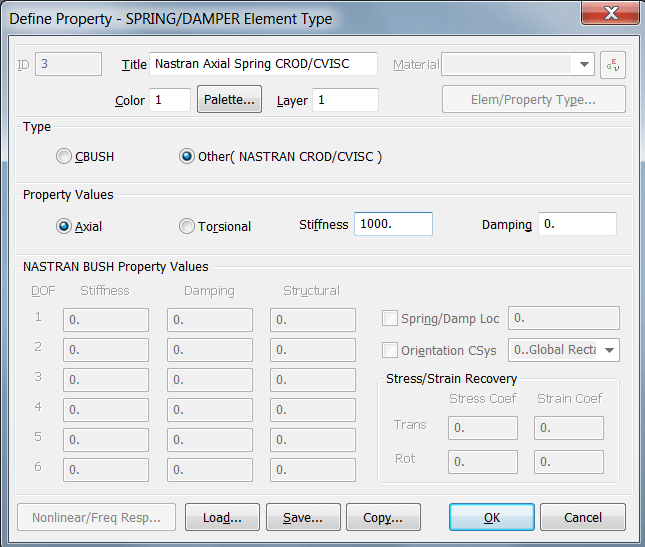This screenshot has width=645, height=547.
Task: Click DOF 1 Damping field
Action: 210,320
